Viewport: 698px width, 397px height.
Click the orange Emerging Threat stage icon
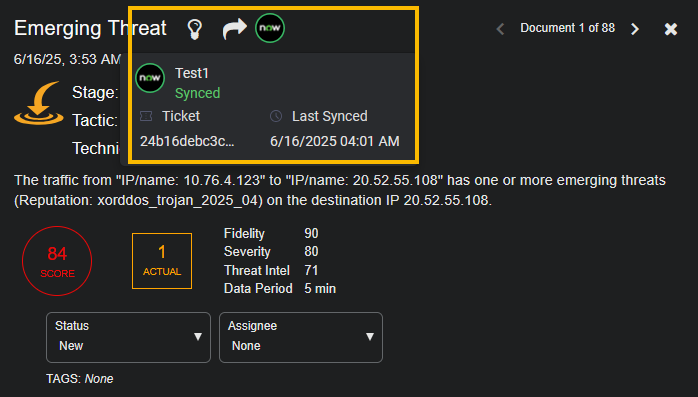[x=39, y=103]
